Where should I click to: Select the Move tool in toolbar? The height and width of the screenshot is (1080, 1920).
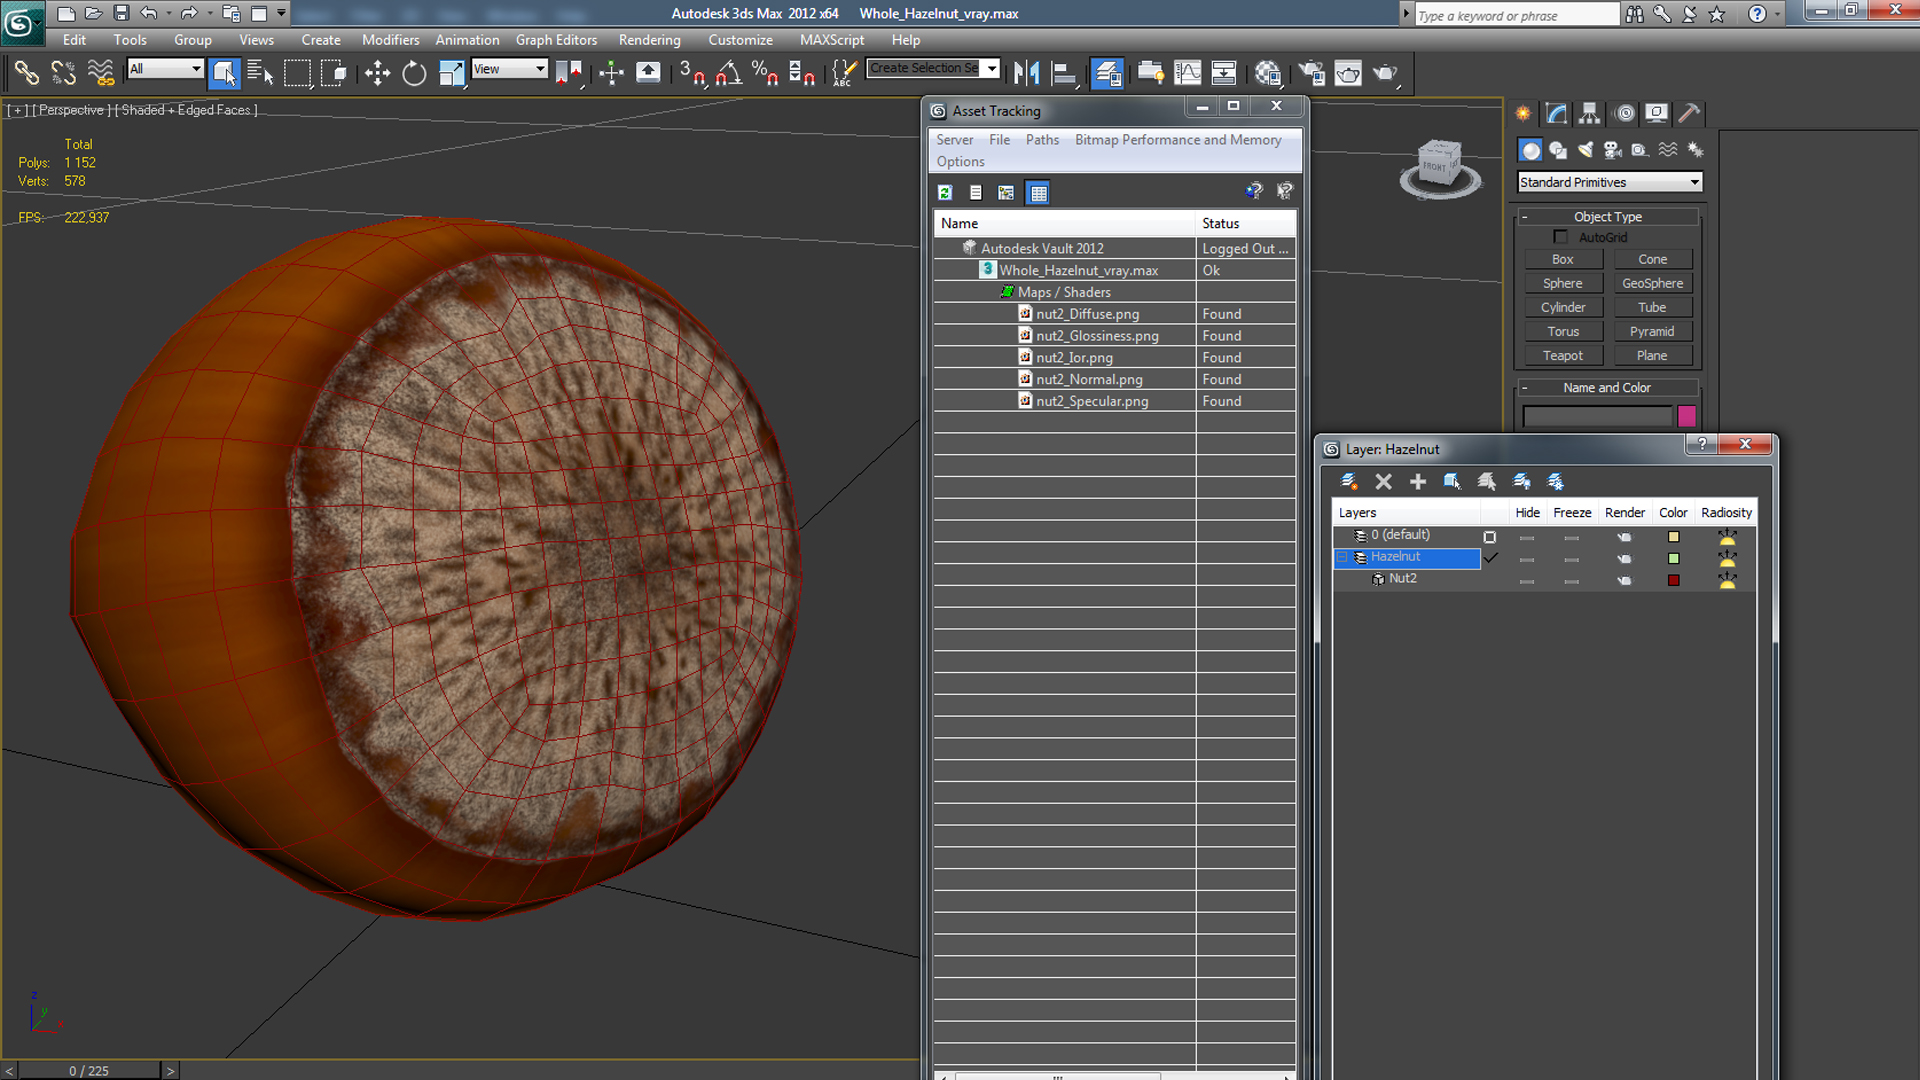[x=377, y=73]
